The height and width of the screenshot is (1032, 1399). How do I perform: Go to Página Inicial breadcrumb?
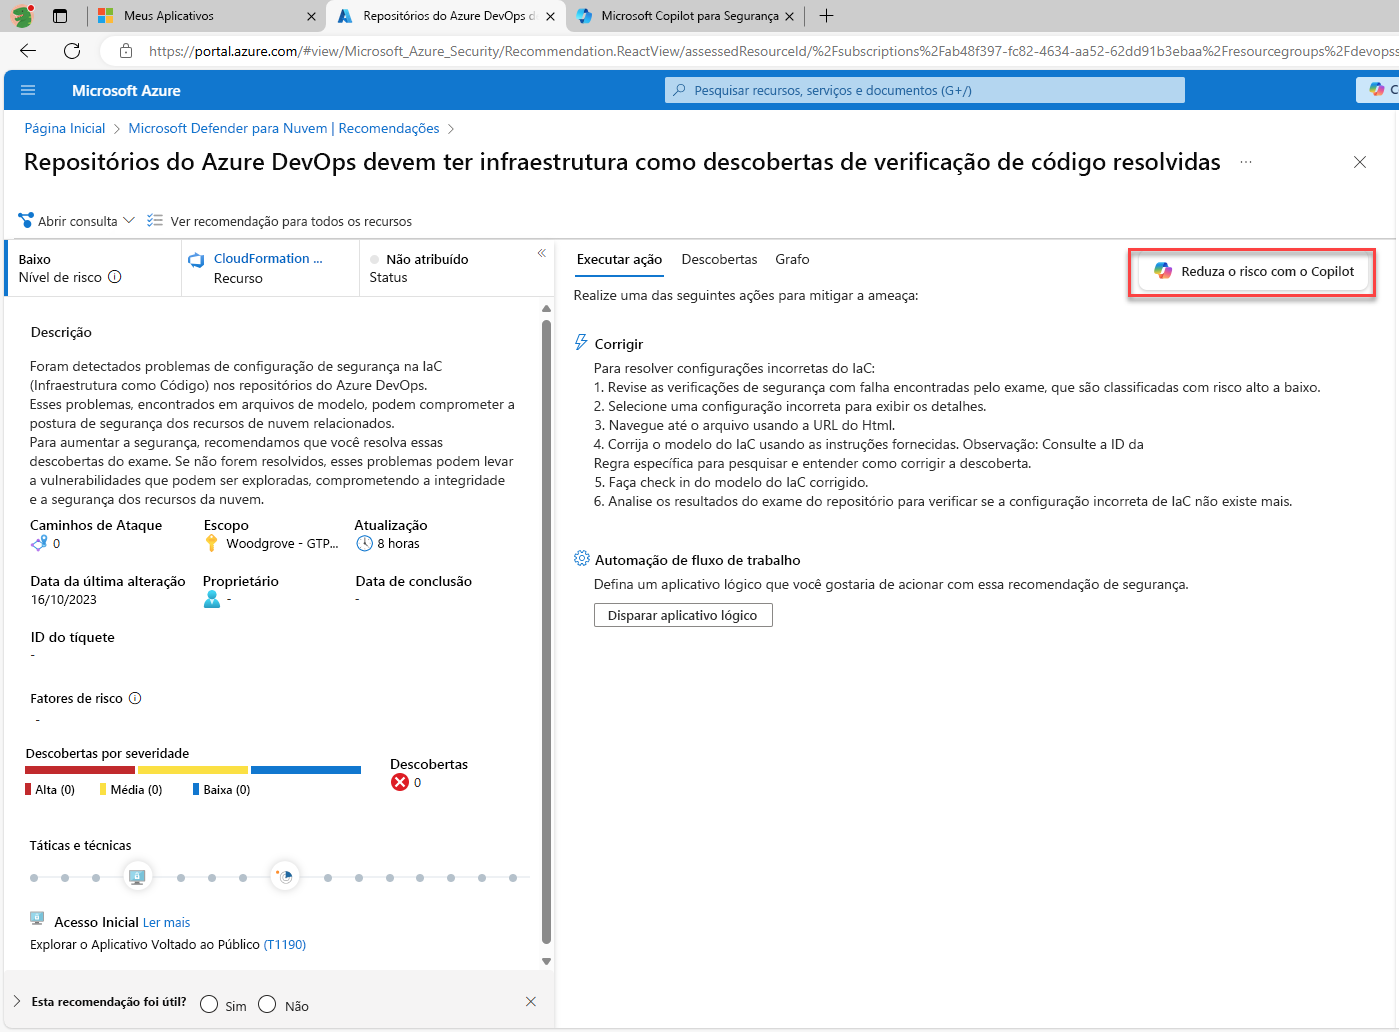click(x=65, y=128)
